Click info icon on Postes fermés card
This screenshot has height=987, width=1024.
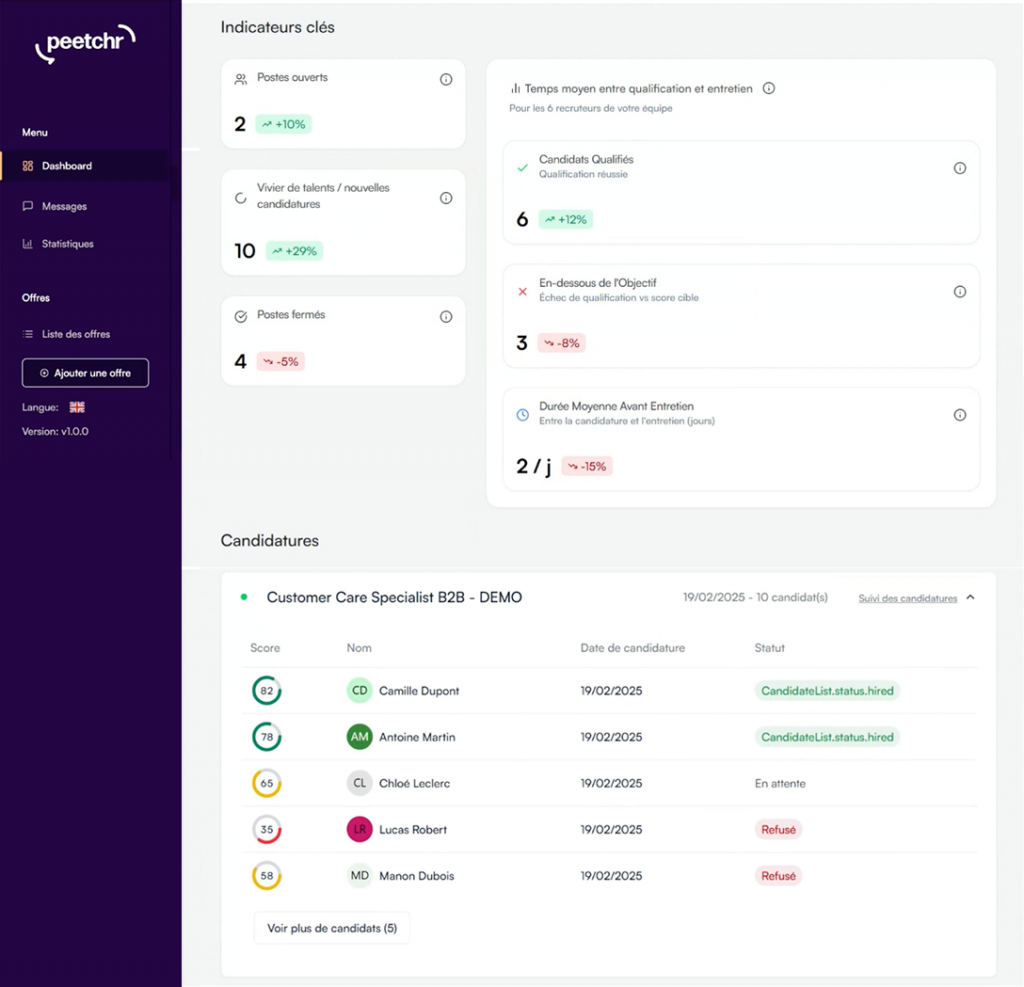(446, 317)
